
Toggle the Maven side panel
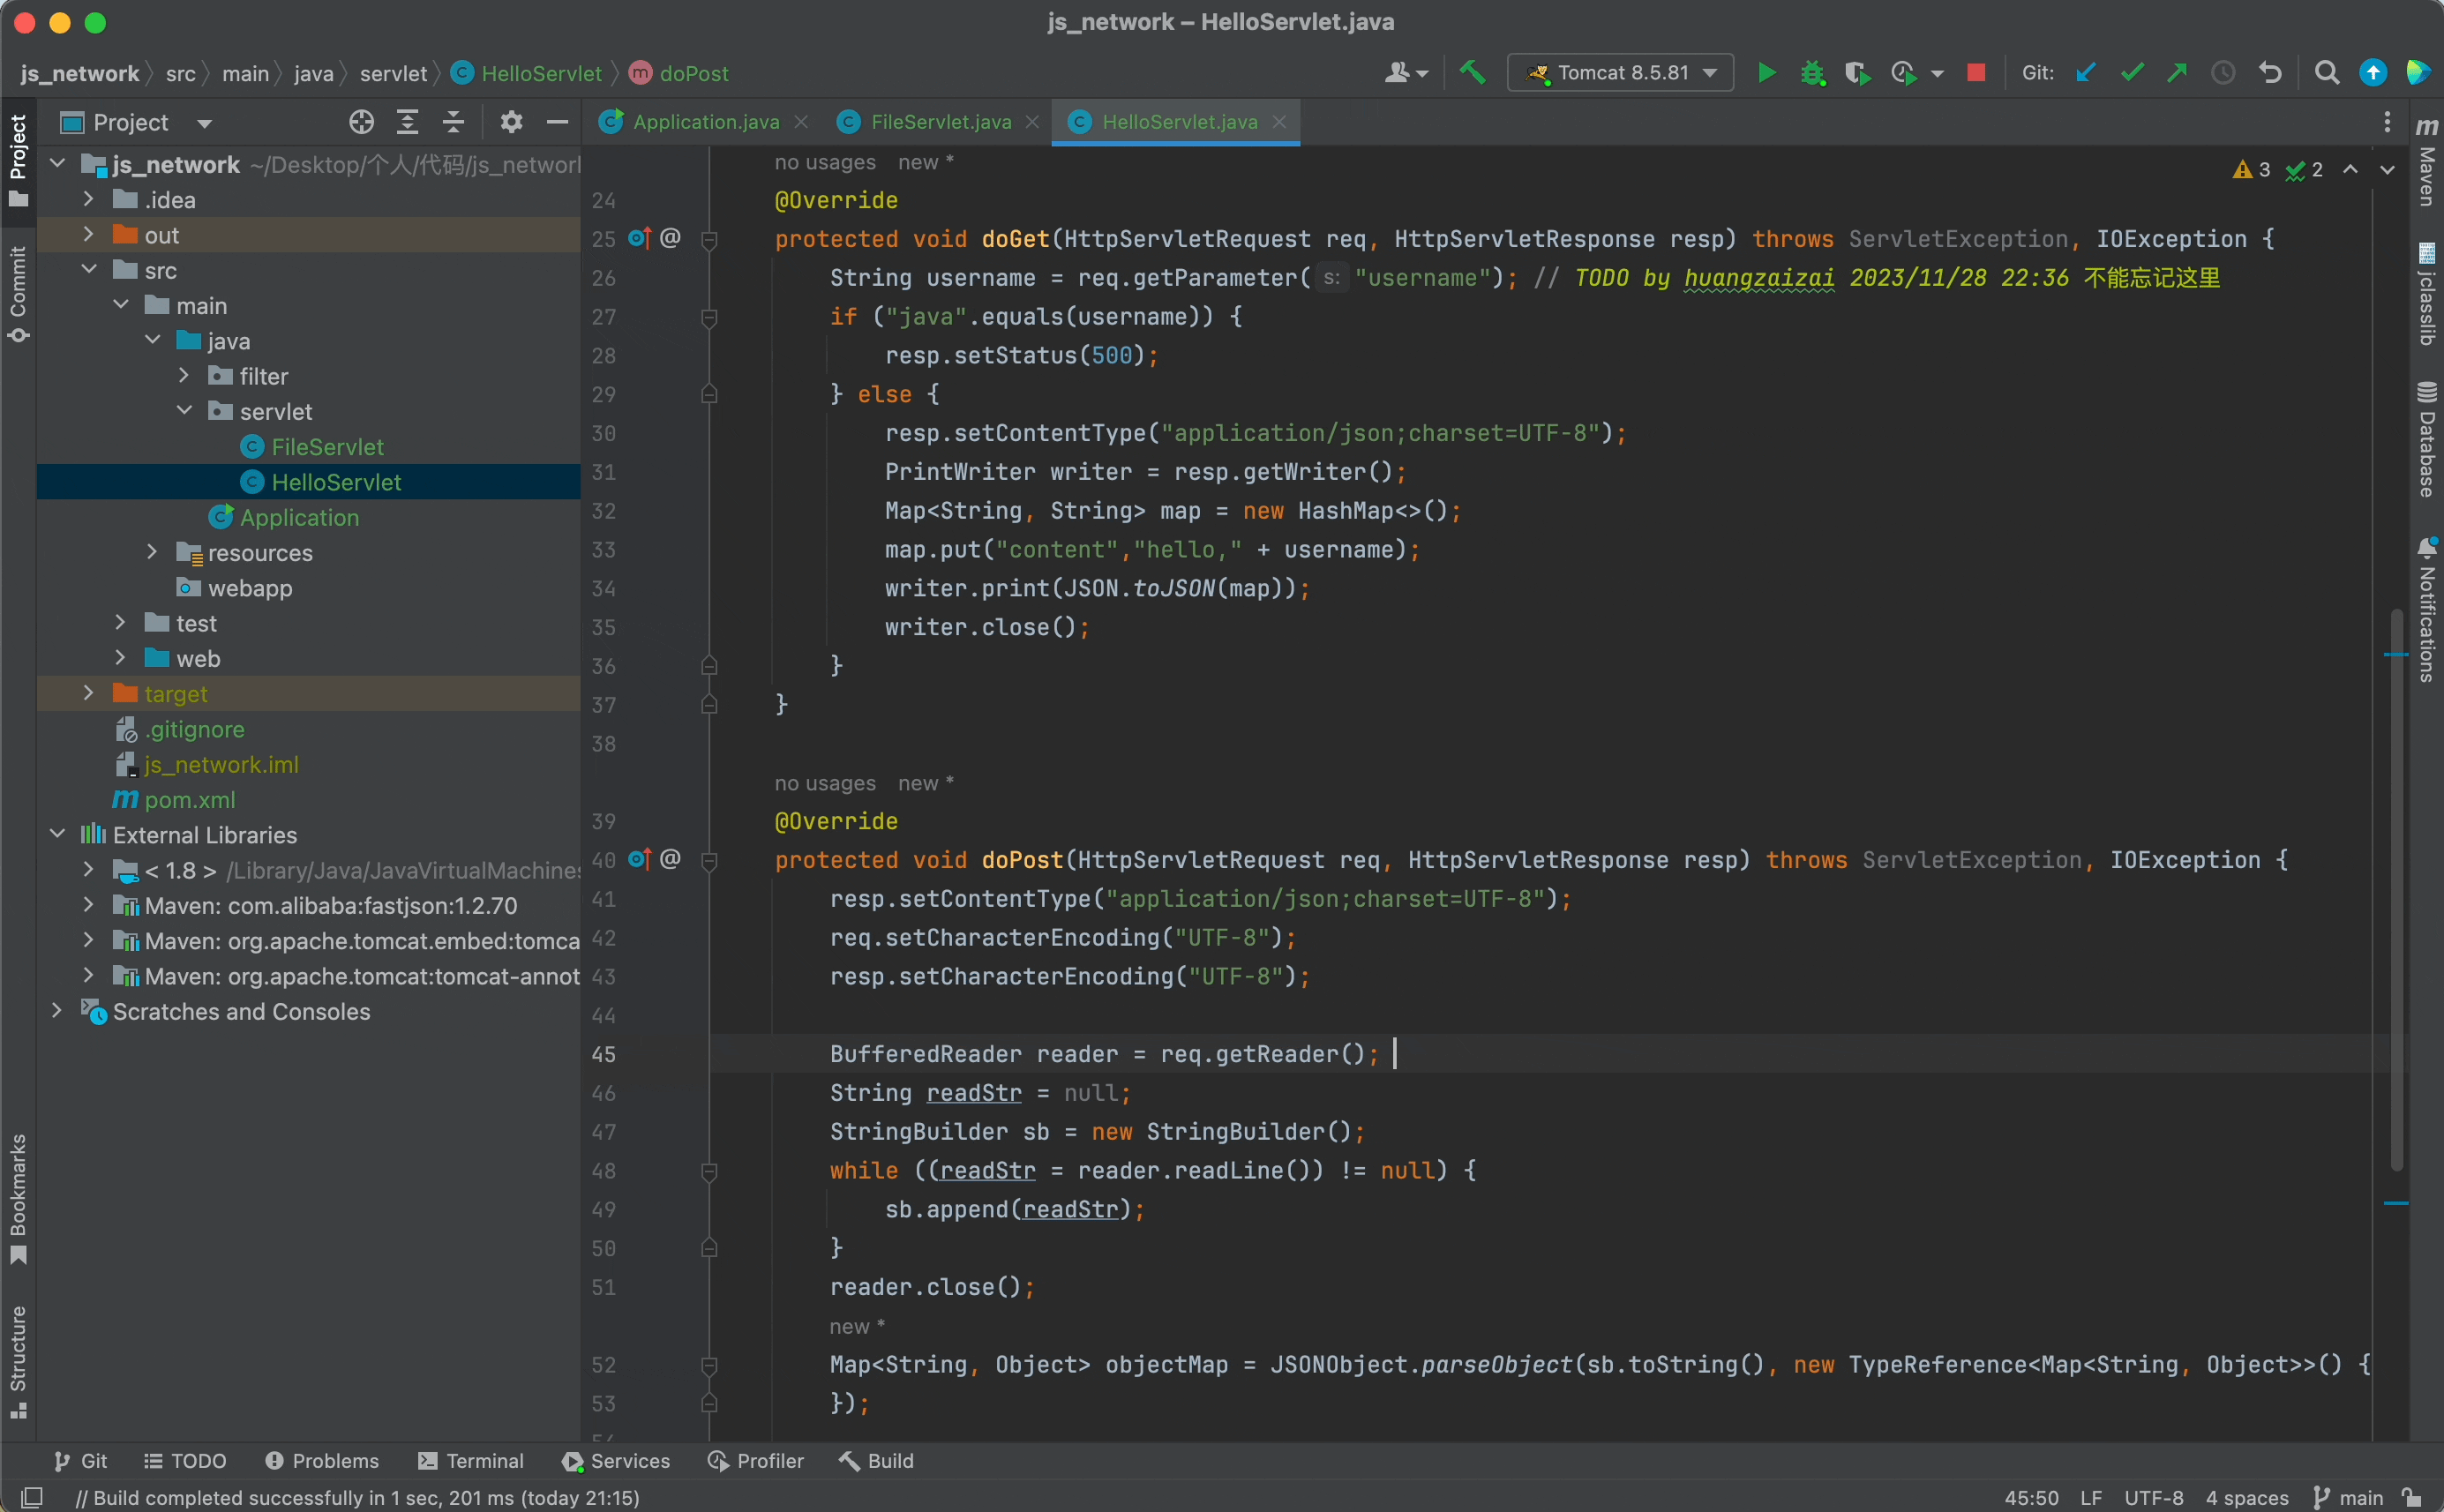[x=2426, y=163]
